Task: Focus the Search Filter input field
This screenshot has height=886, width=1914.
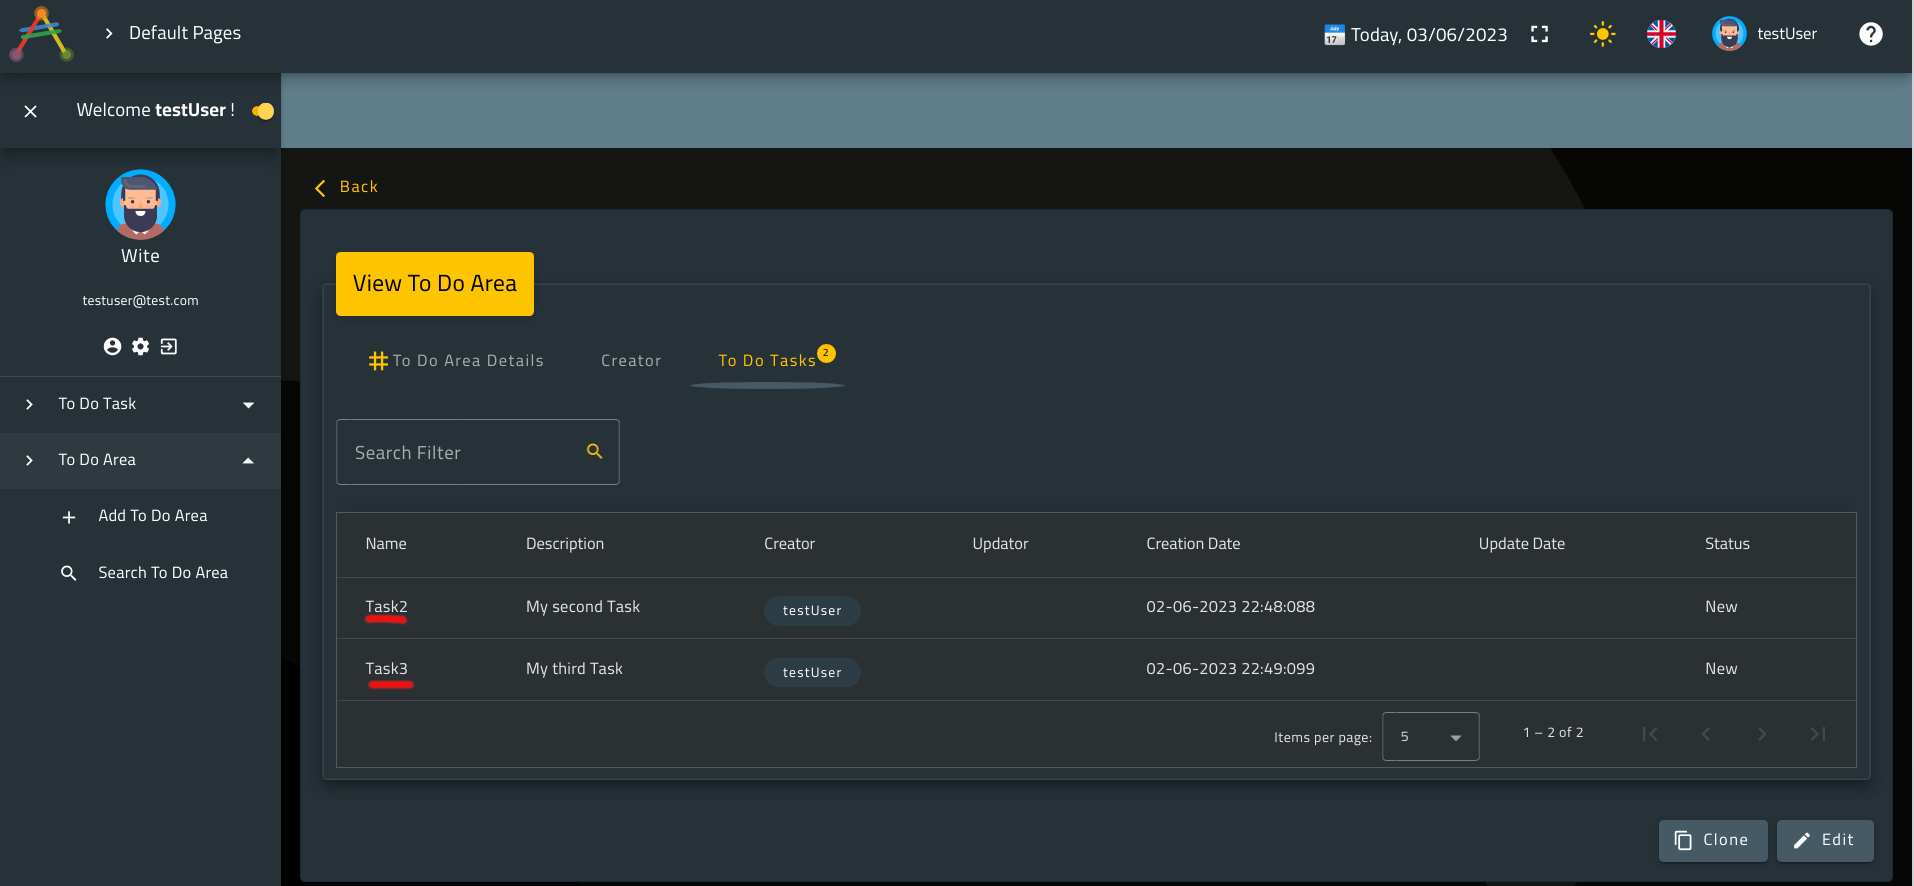Action: pyautogui.click(x=460, y=453)
